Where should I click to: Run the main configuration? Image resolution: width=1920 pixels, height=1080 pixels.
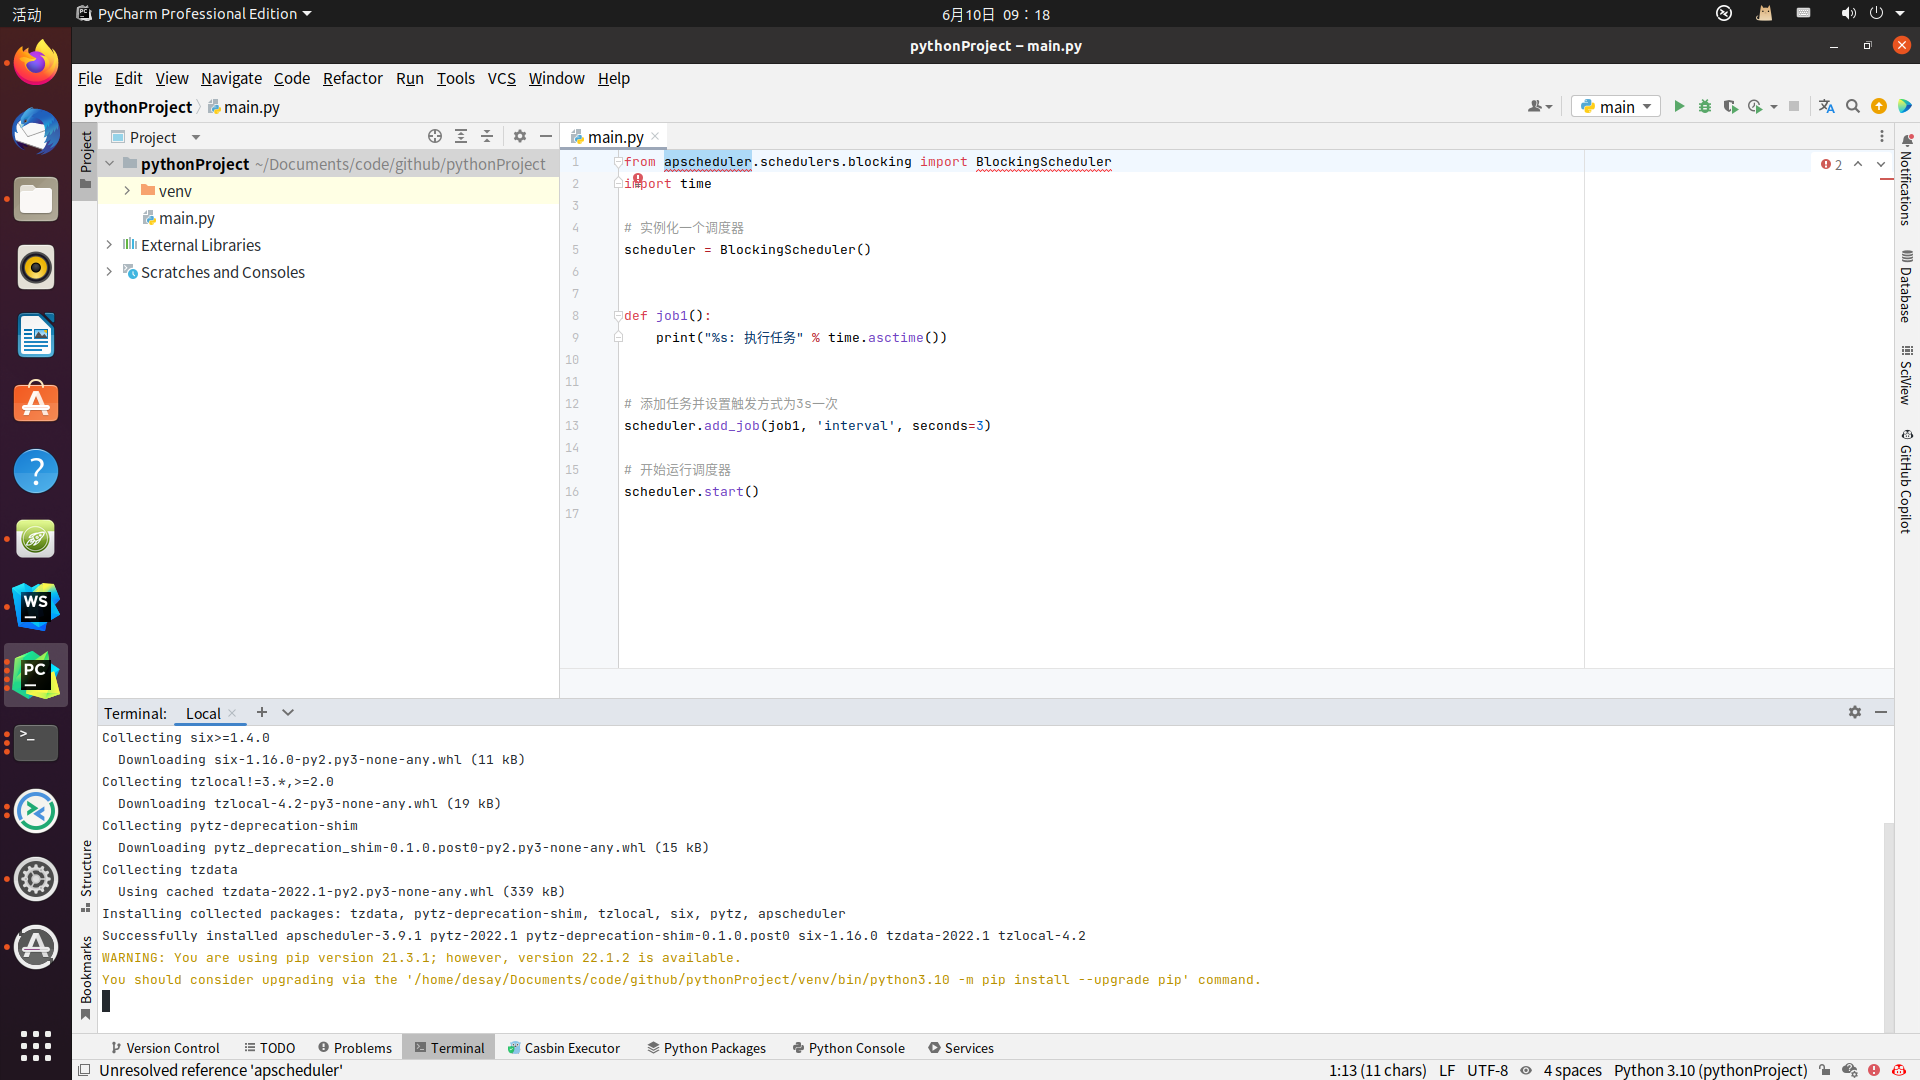point(1679,106)
